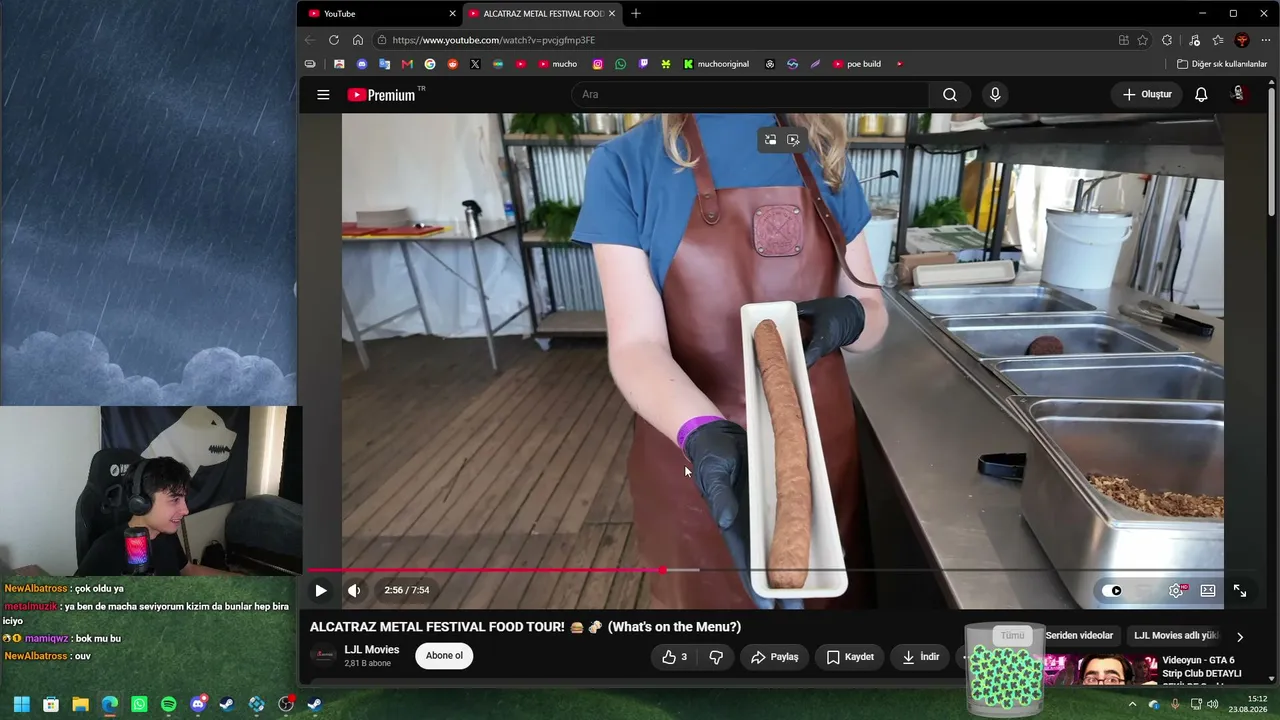
Task: Open the Twitch bookmark
Action: [643, 64]
